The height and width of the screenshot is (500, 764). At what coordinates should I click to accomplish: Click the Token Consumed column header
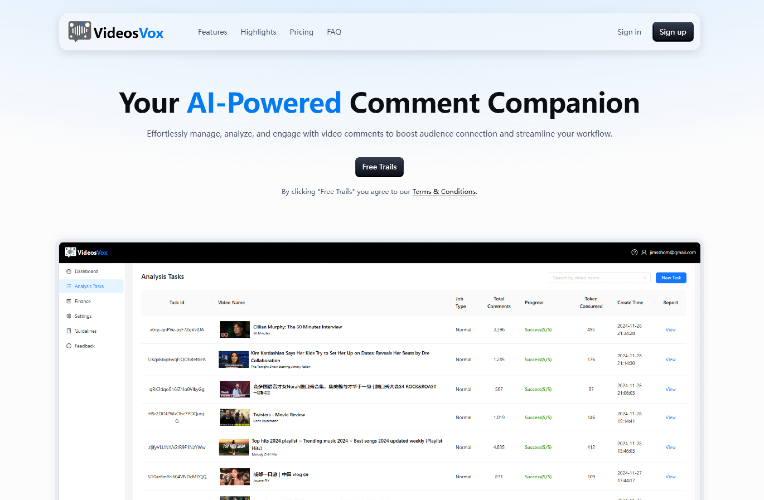pyautogui.click(x=591, y=303)
